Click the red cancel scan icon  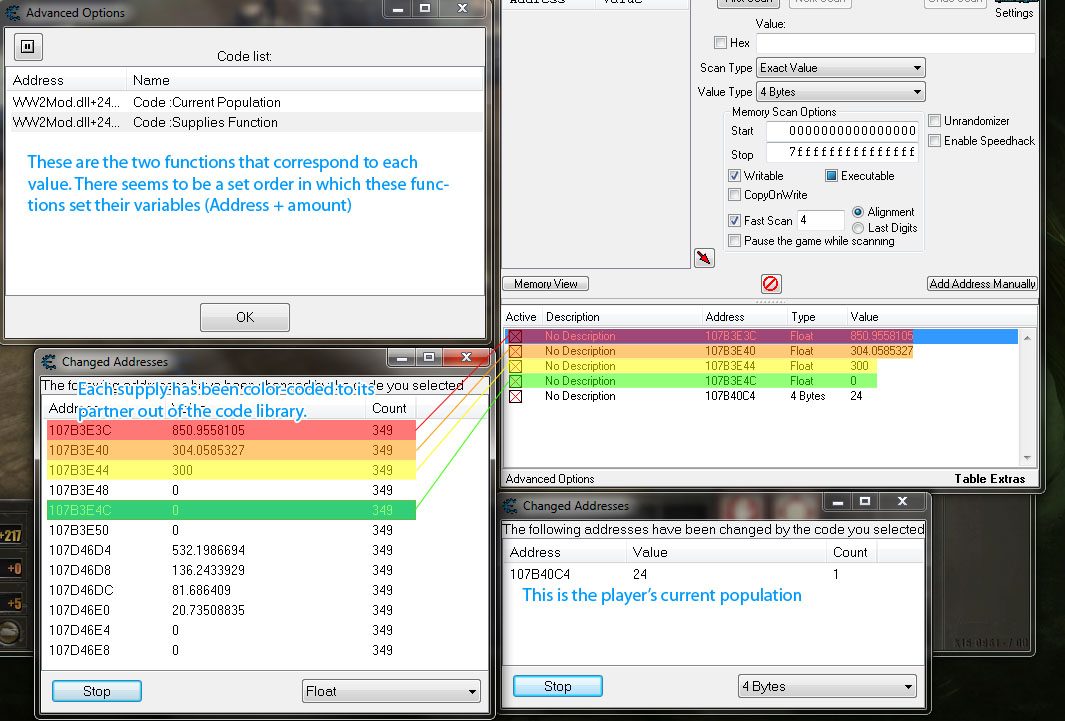tap(770, 283)
